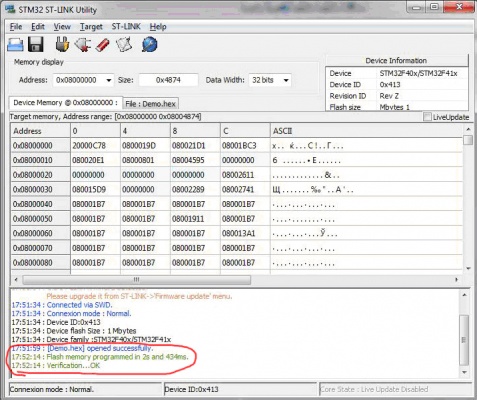Select cell 08002741
Viewport: 477px width, 400px height.
coord(245,190)
